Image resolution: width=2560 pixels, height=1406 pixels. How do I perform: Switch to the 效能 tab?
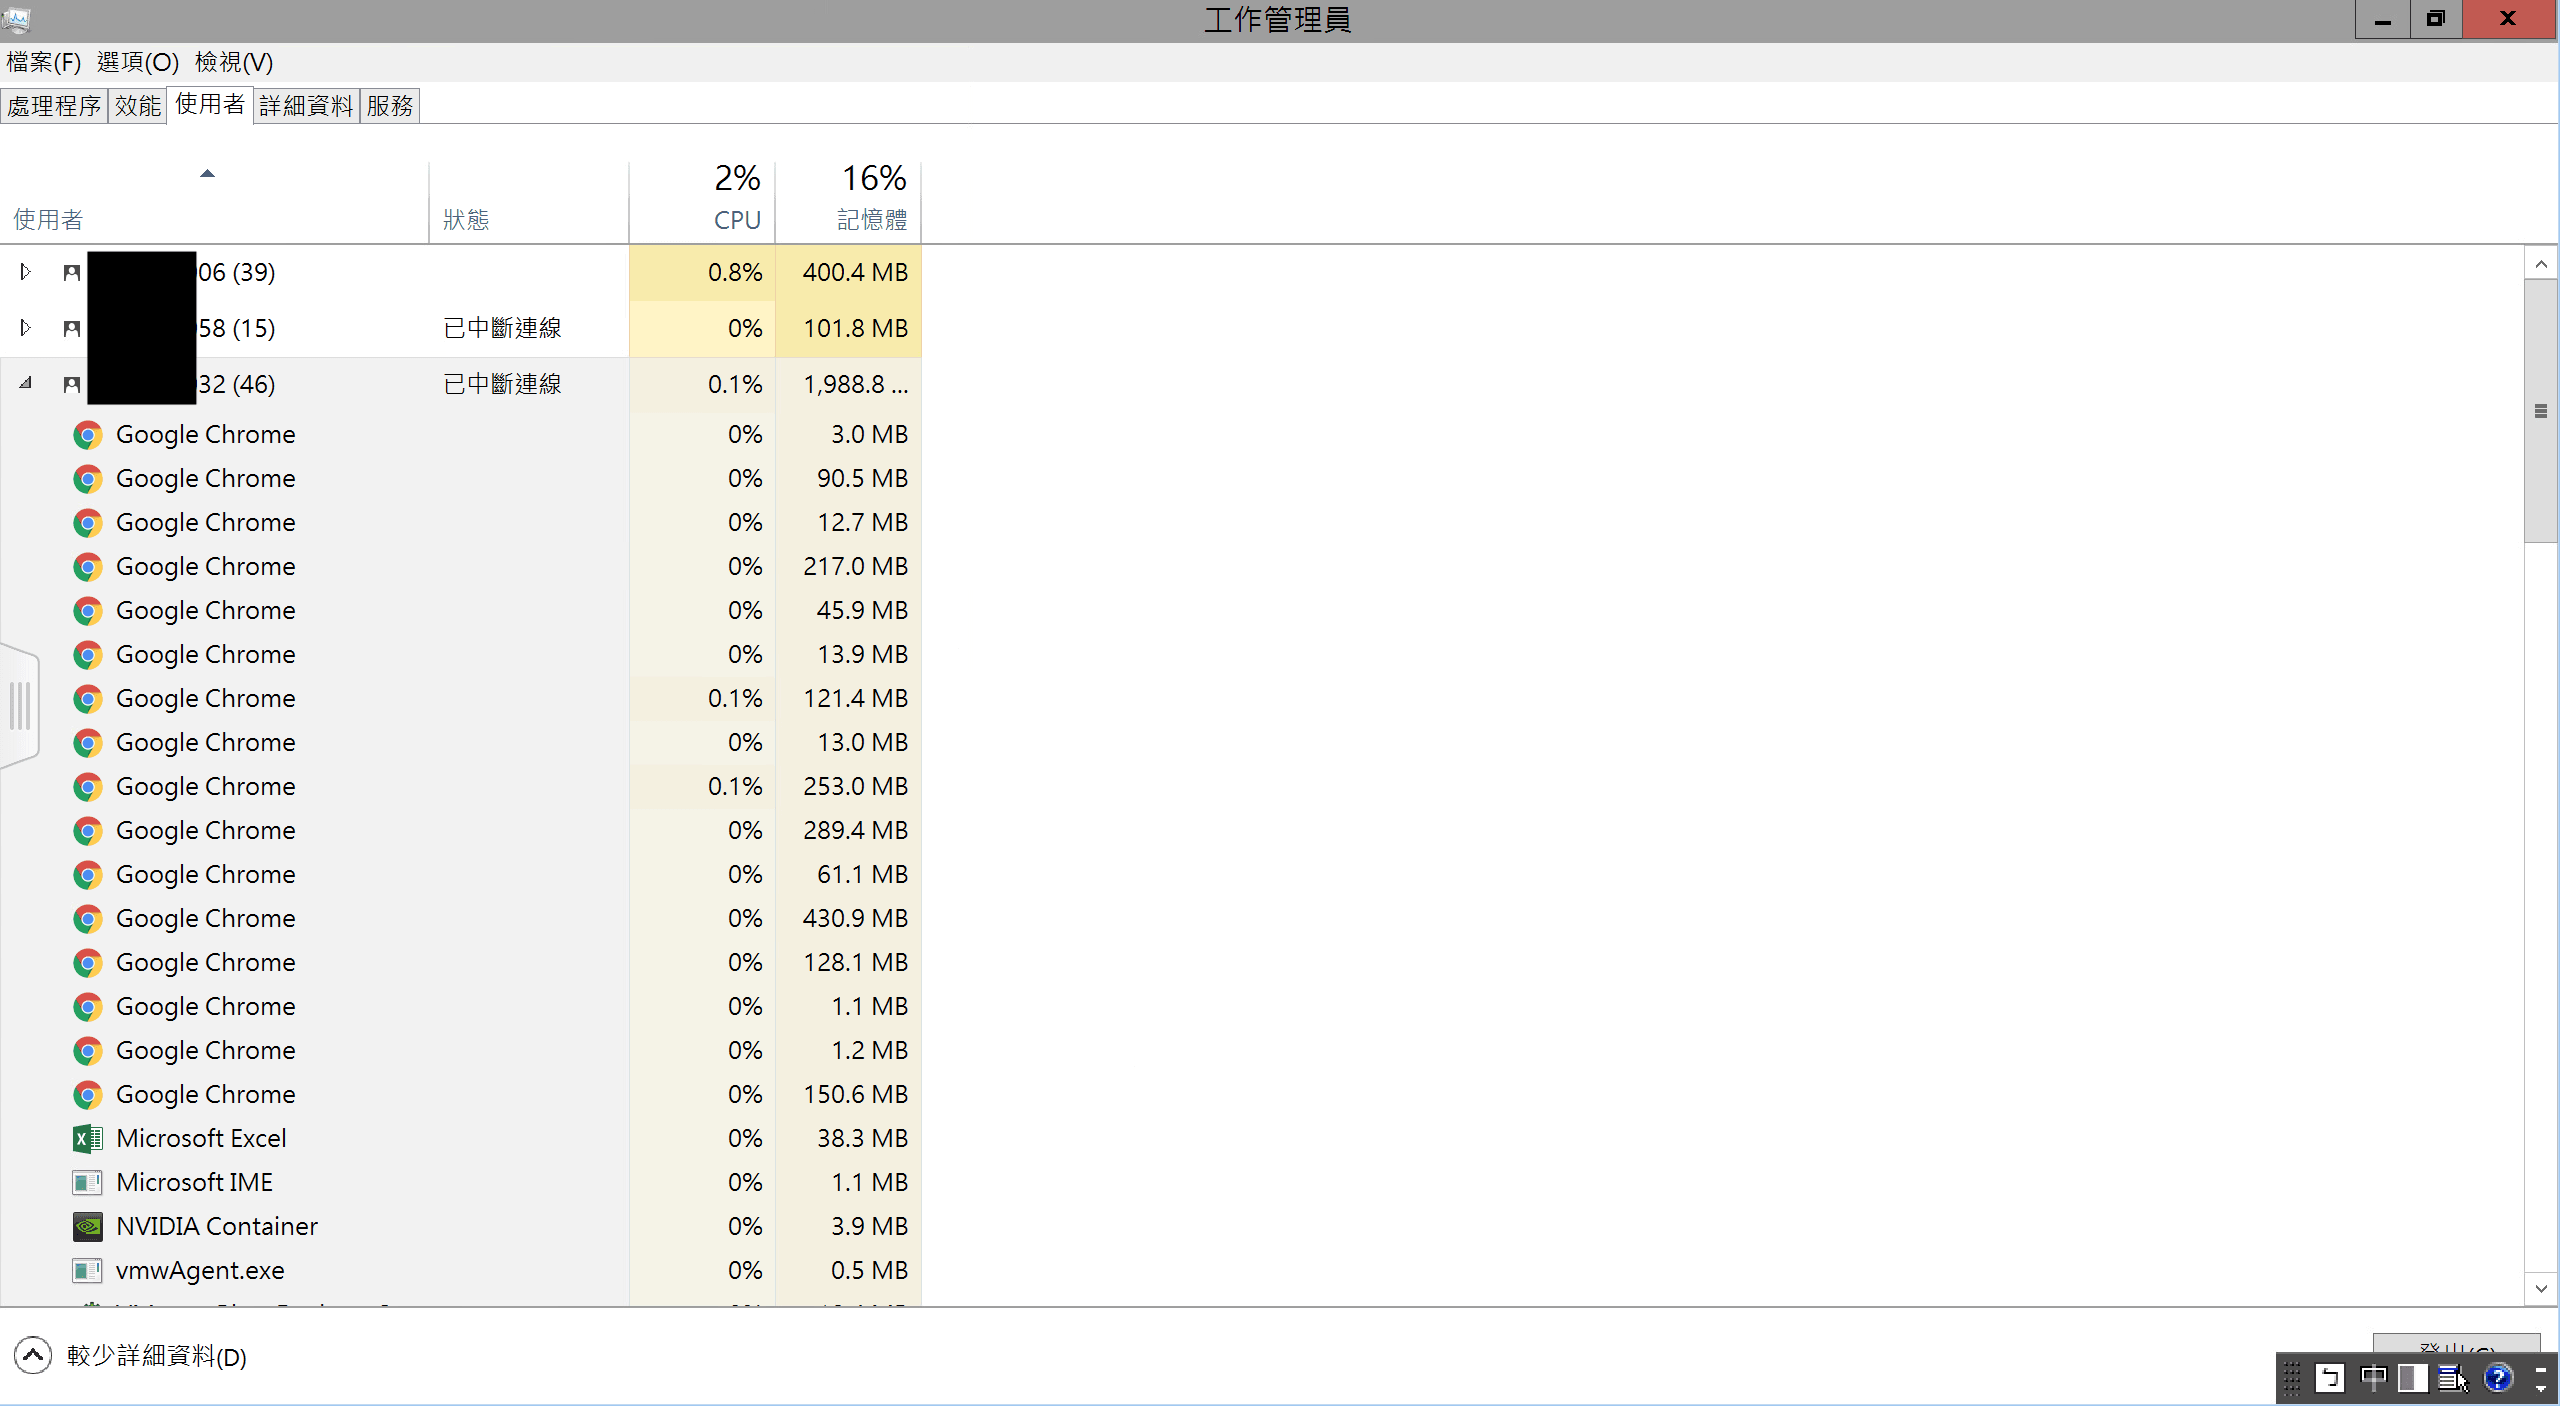click(x=137, y=106)
